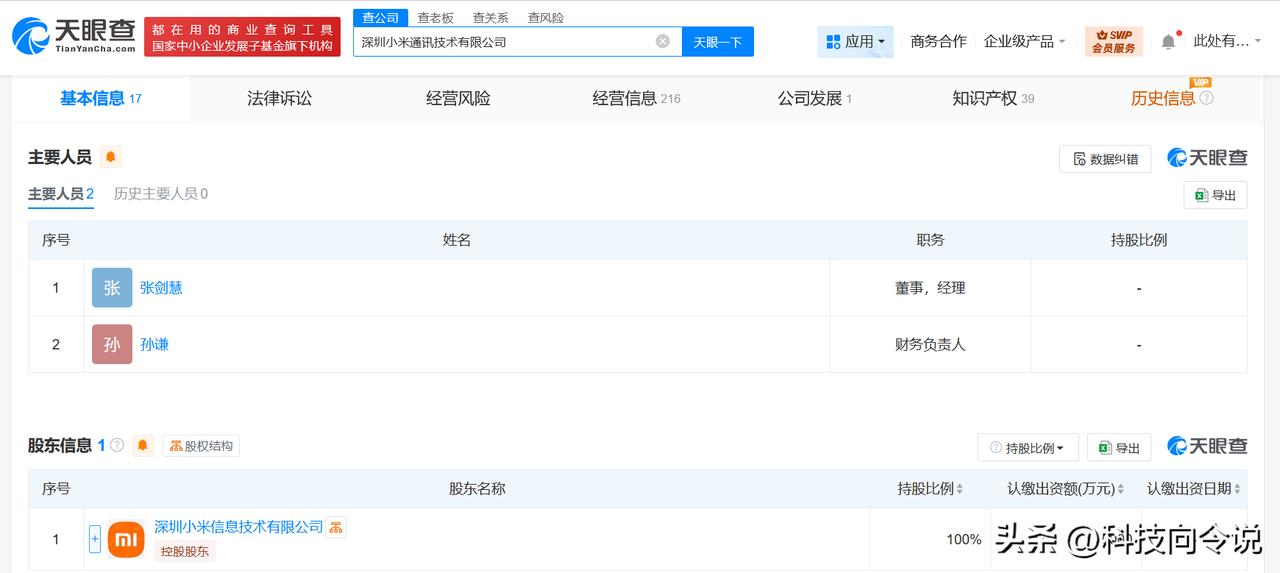
Task: Select the 基本信息 tab
Action: click(101, 98)
